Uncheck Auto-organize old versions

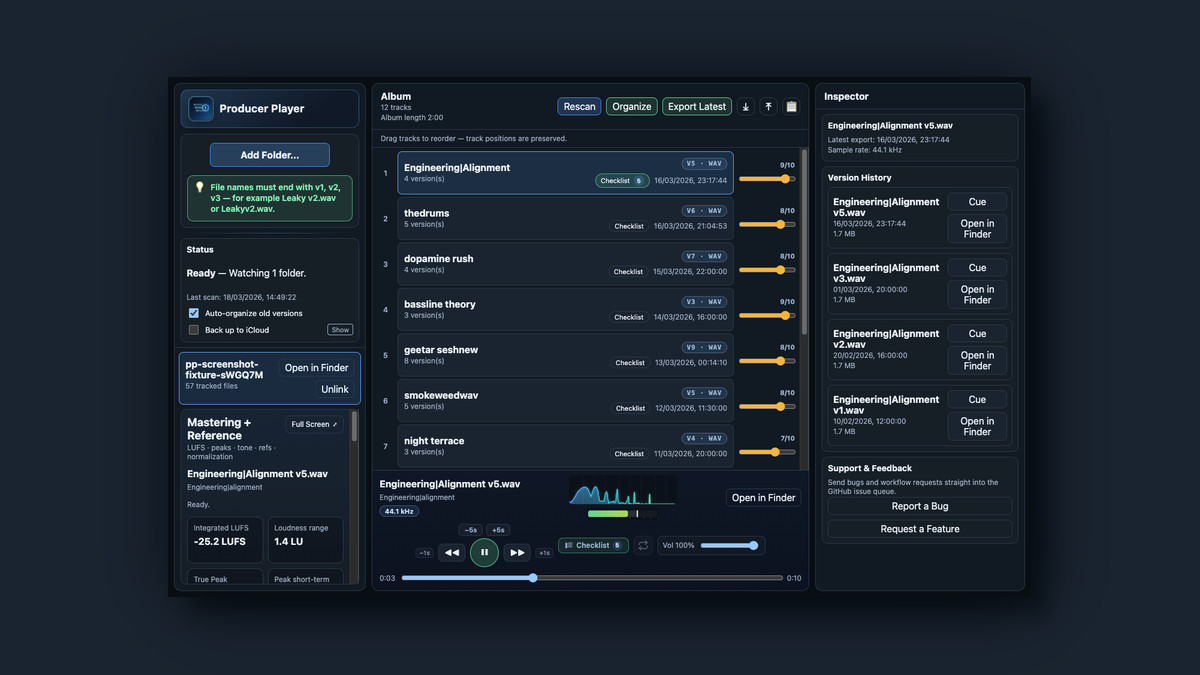(x=194, y=313)
